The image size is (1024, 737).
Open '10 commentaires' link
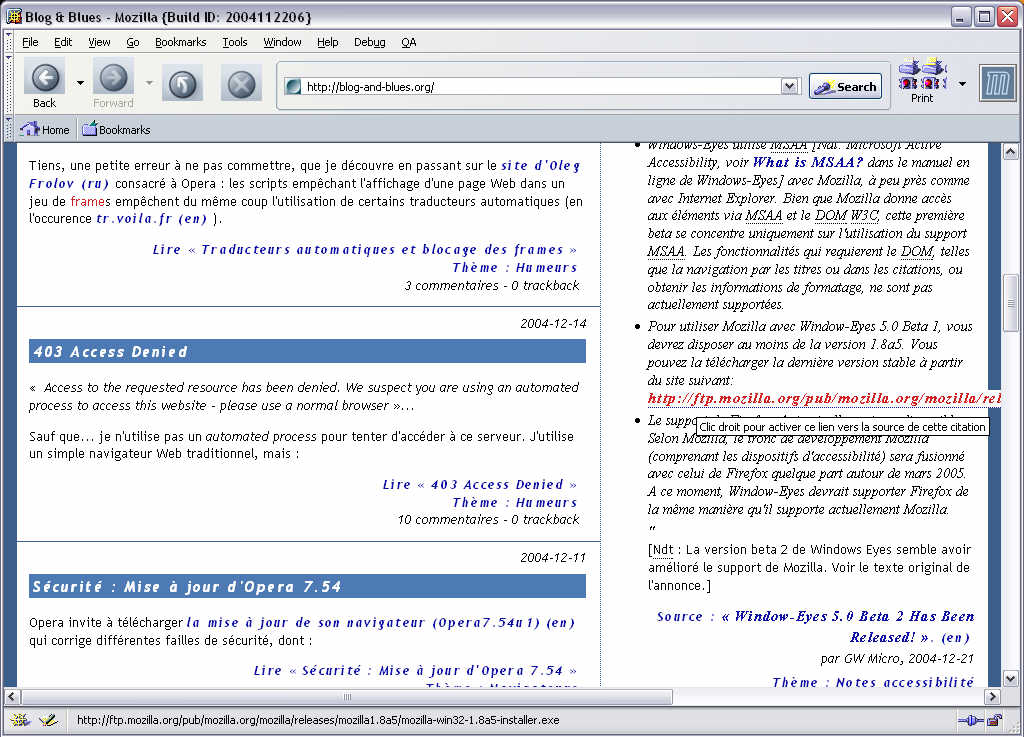click(448, 520)
